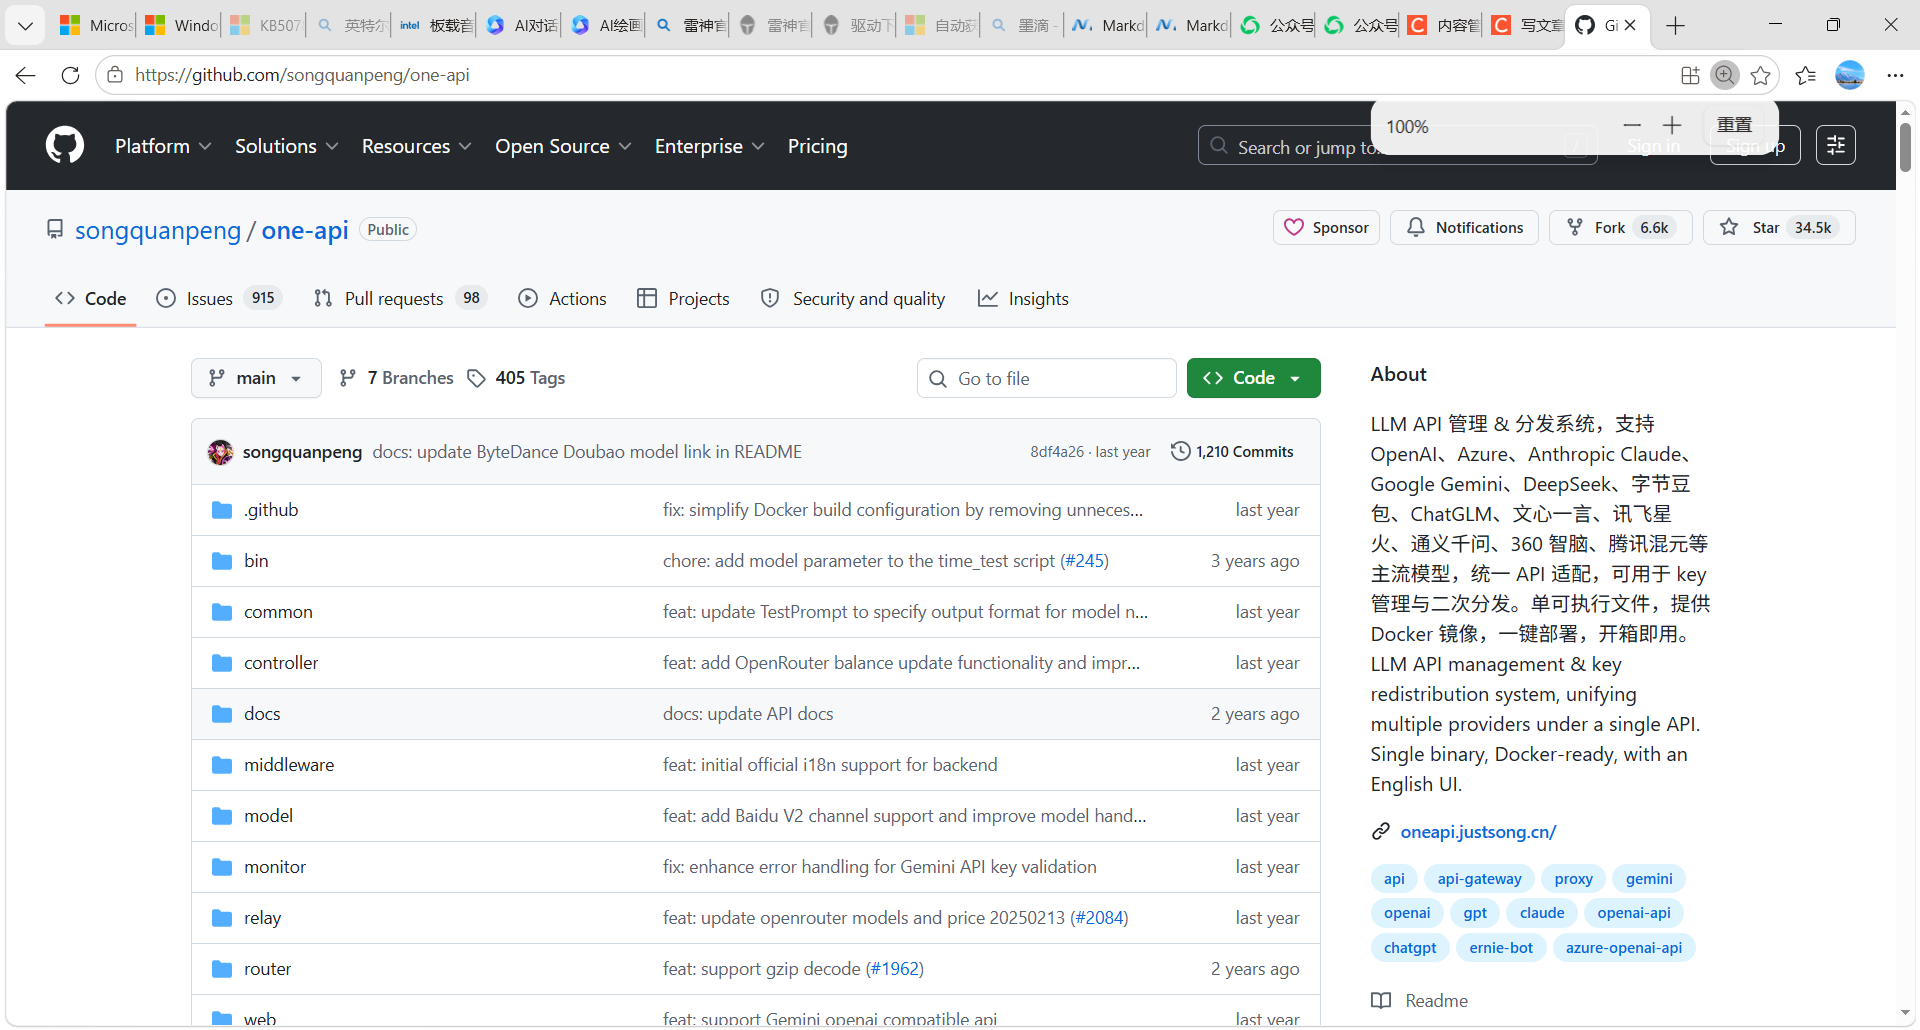This screenshot has height=1030, width=1920.
Task: Add this page to favorites
Action: (1761, 75)
